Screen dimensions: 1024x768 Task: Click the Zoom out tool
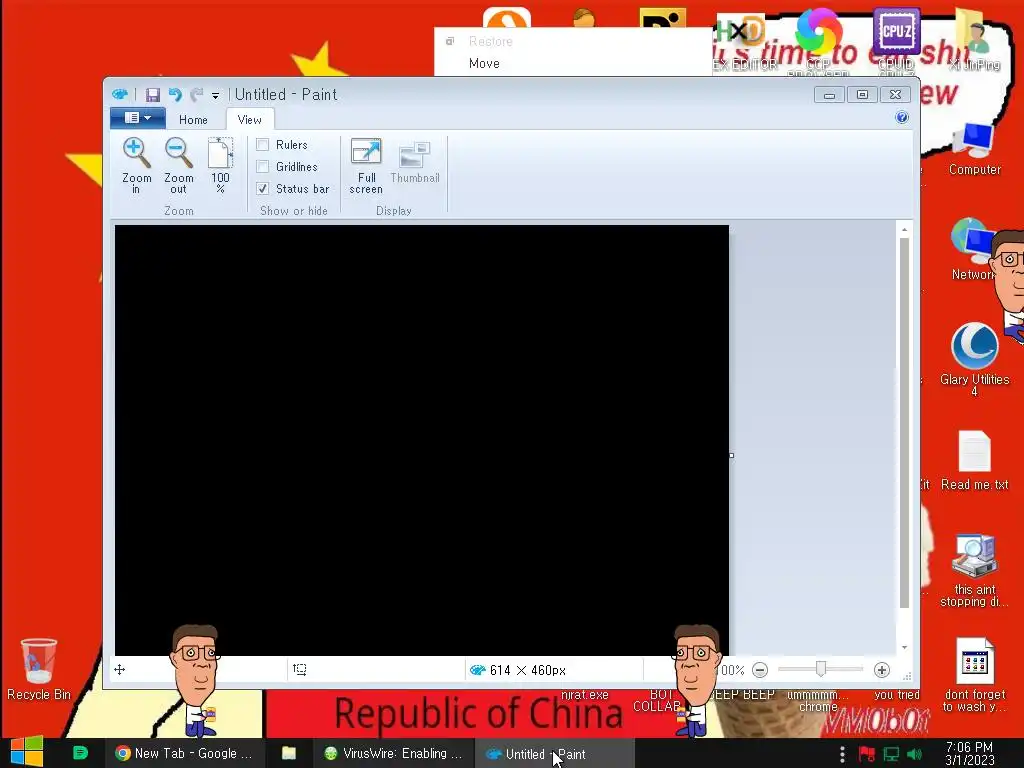pos(178,165)
